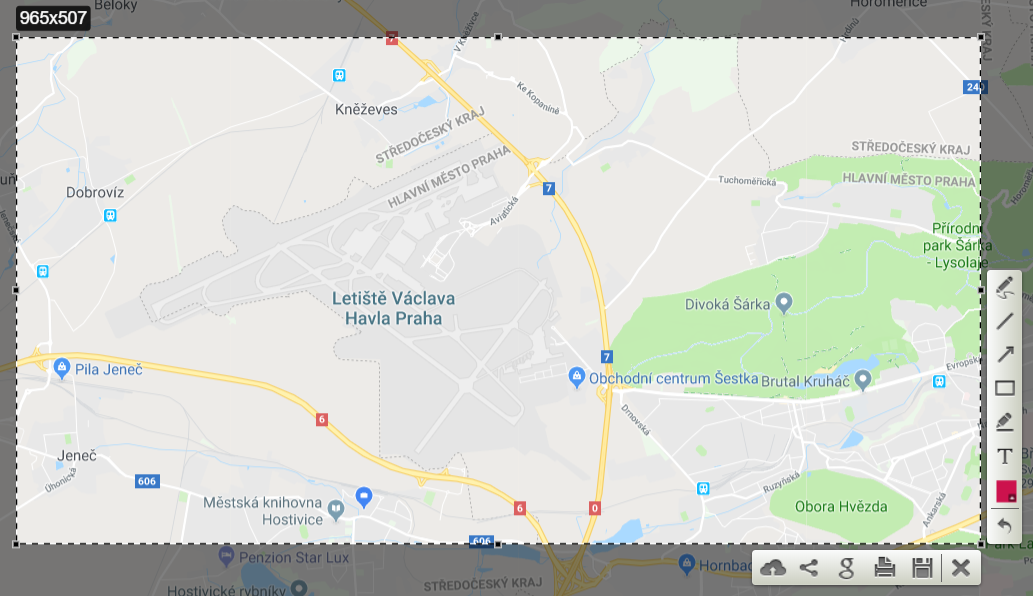This screenshot has height=596, width=1033.
Task: Open the red color picker swatch
Action: point(1005,491)
